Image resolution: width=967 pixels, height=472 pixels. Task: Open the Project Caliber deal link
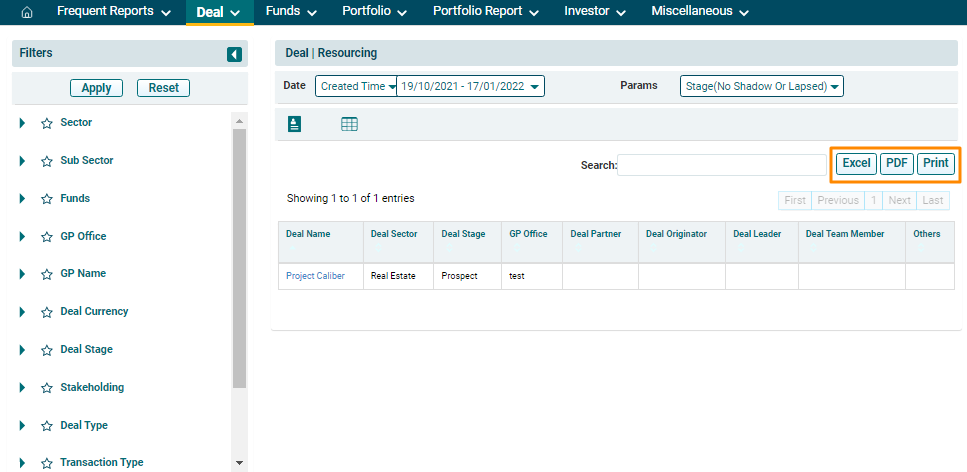[x=315, y=276]
